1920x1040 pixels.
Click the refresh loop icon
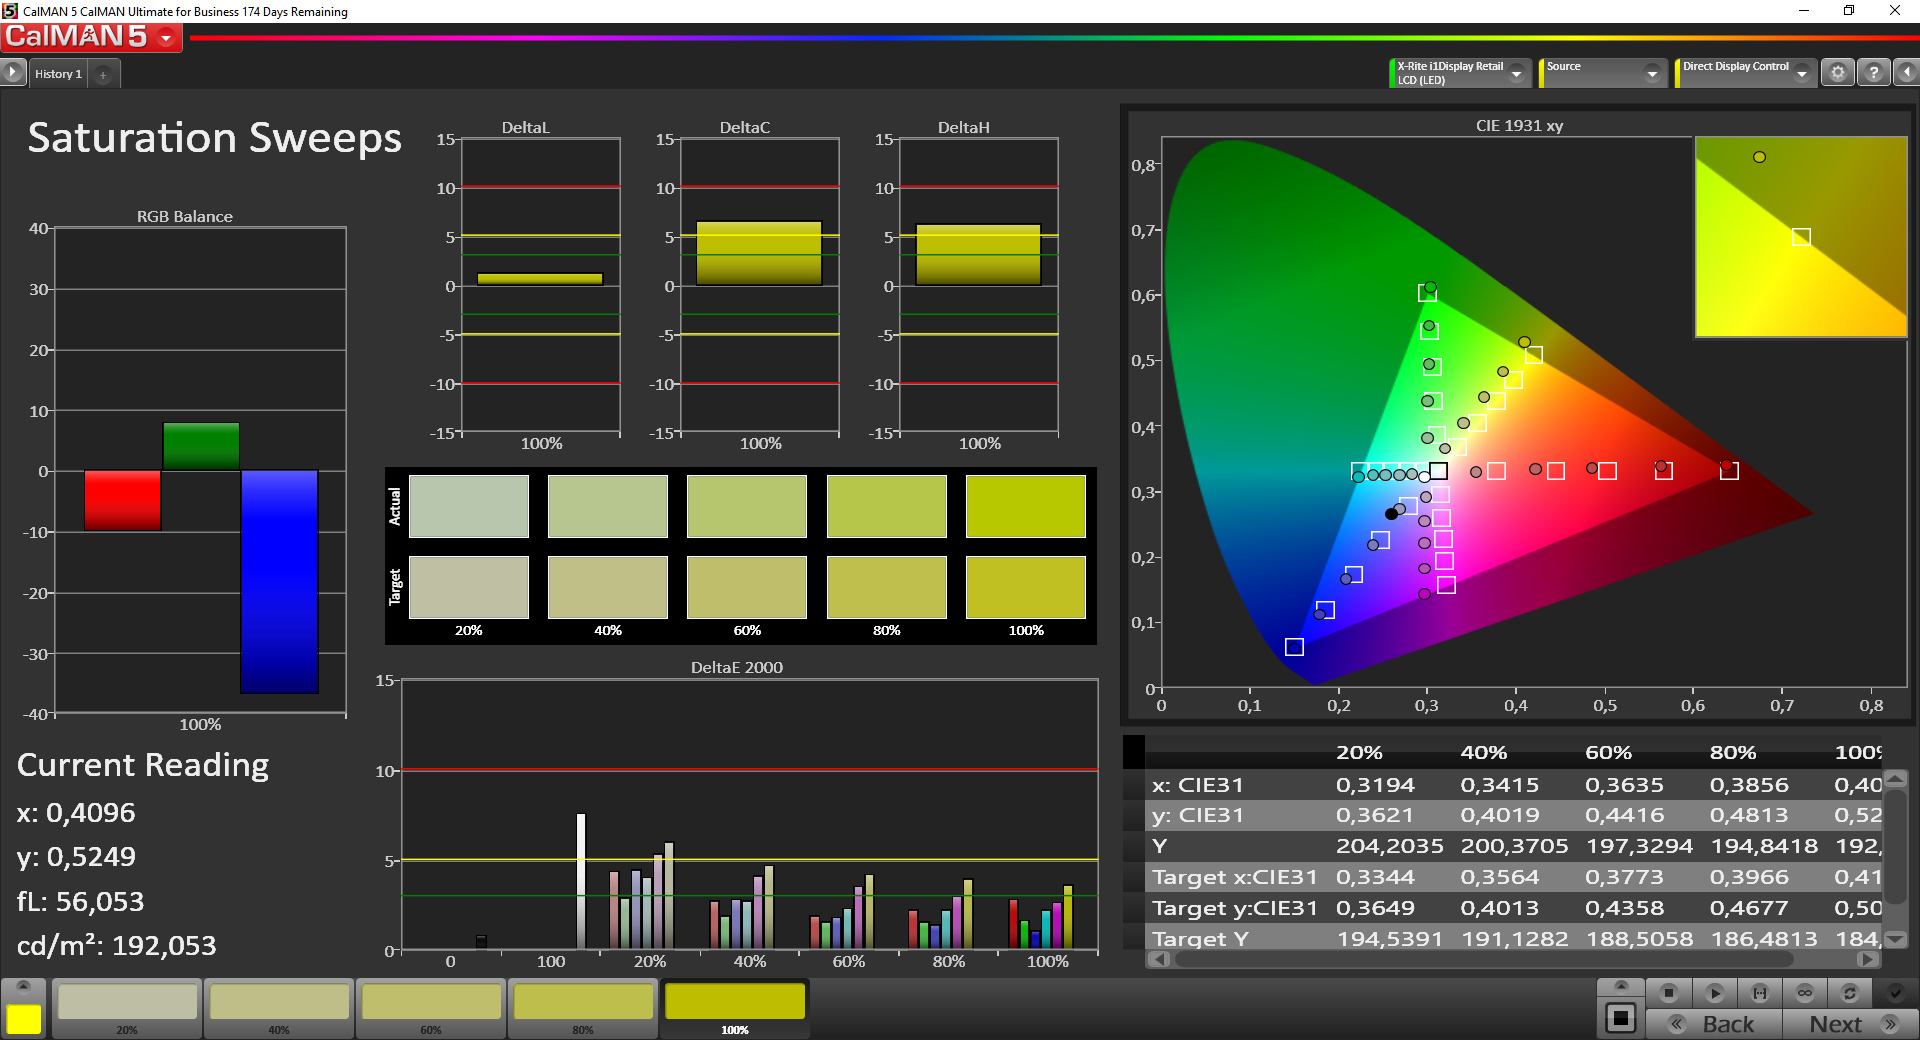click(1850, 993)
